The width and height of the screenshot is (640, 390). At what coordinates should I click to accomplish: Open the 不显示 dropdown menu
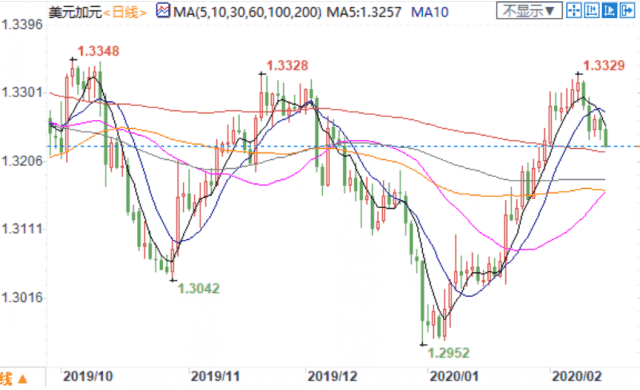pyautogui.click(x=529, y=11)
